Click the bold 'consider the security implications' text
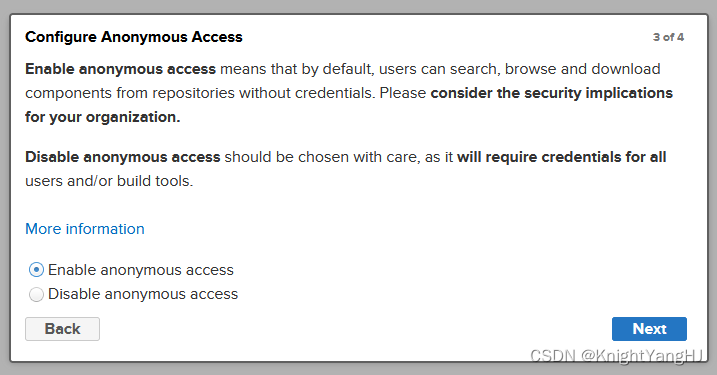Screen dimensions: 717x375 (x=551, y=93)
